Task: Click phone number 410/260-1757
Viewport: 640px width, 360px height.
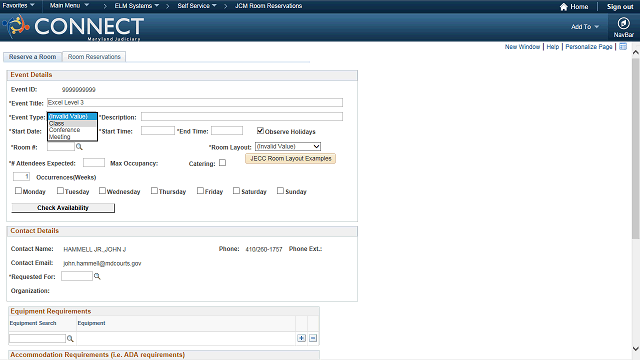Action: pos(264,249)
